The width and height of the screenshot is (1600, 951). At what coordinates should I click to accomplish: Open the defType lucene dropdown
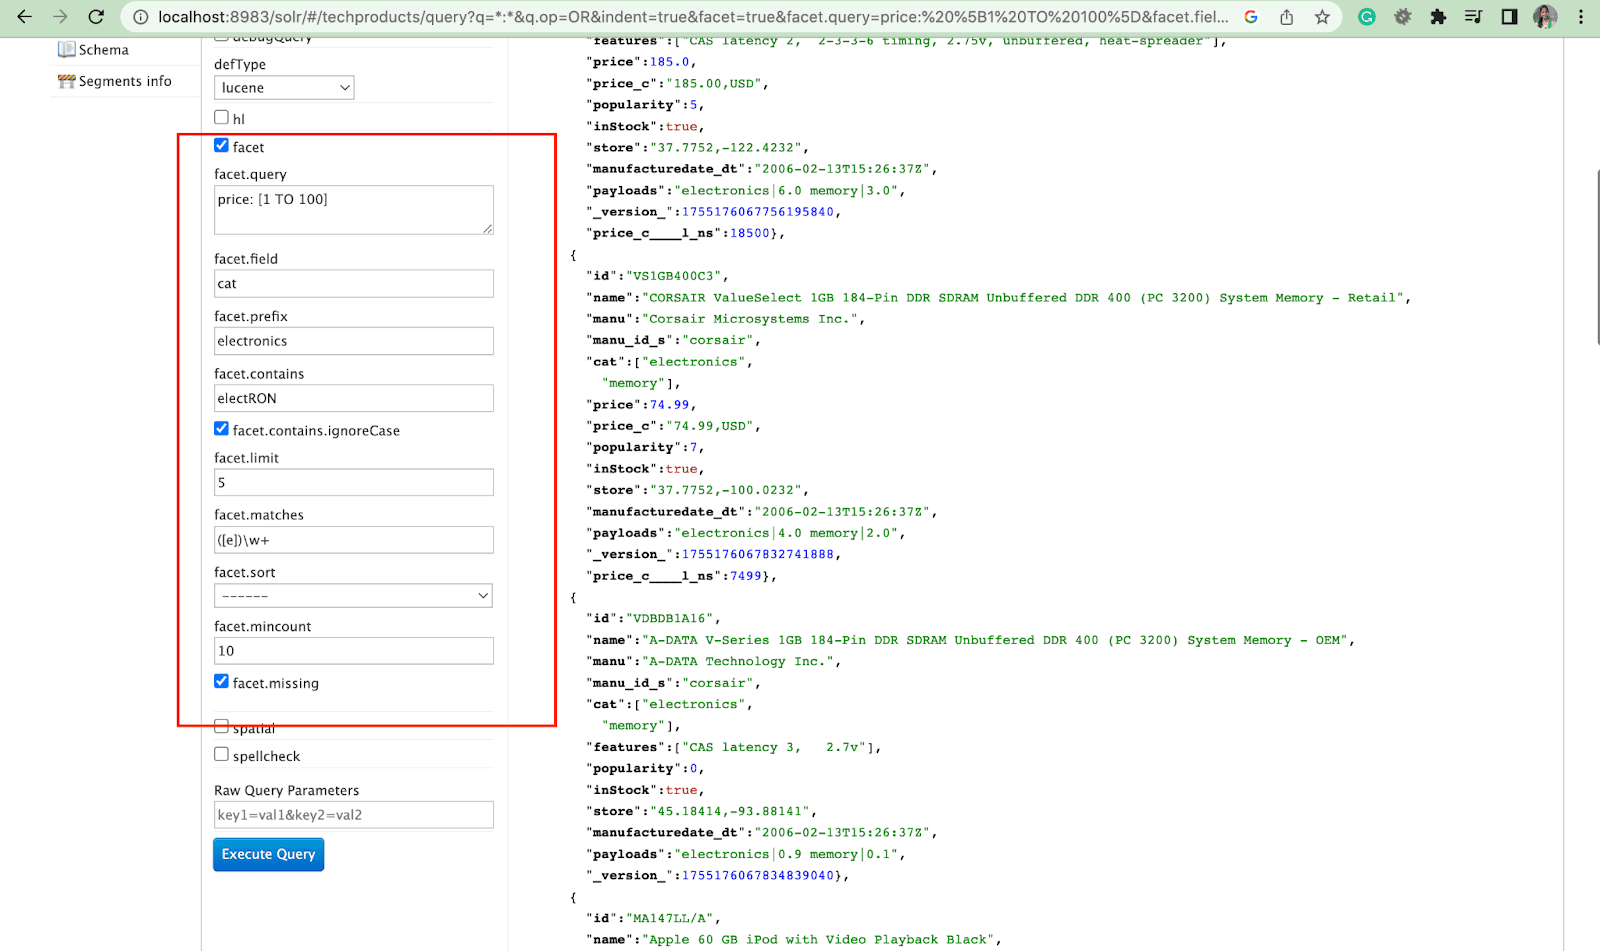coord(284,88)
